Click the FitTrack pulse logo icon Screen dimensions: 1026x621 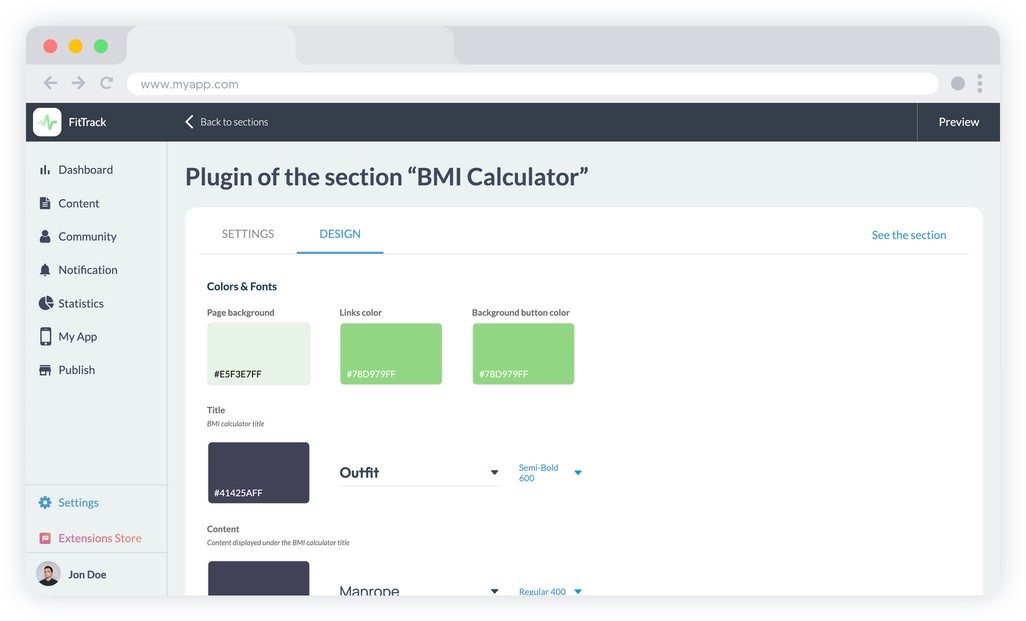(x=47, y=122)
